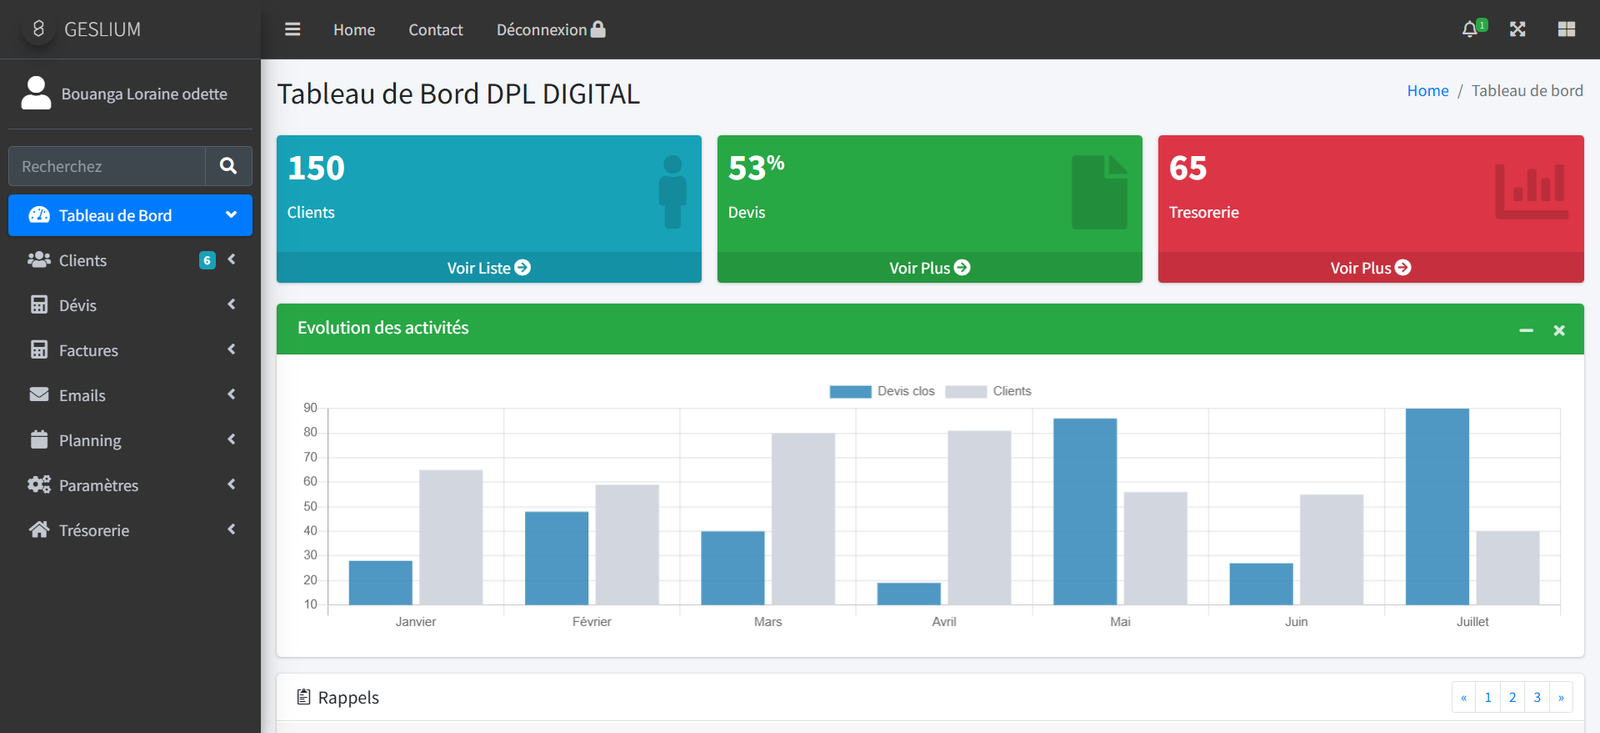Enter fullscreen with the expand arrows icon
This screenshot has width=1600, height=733.
(x=1517, y=29)
